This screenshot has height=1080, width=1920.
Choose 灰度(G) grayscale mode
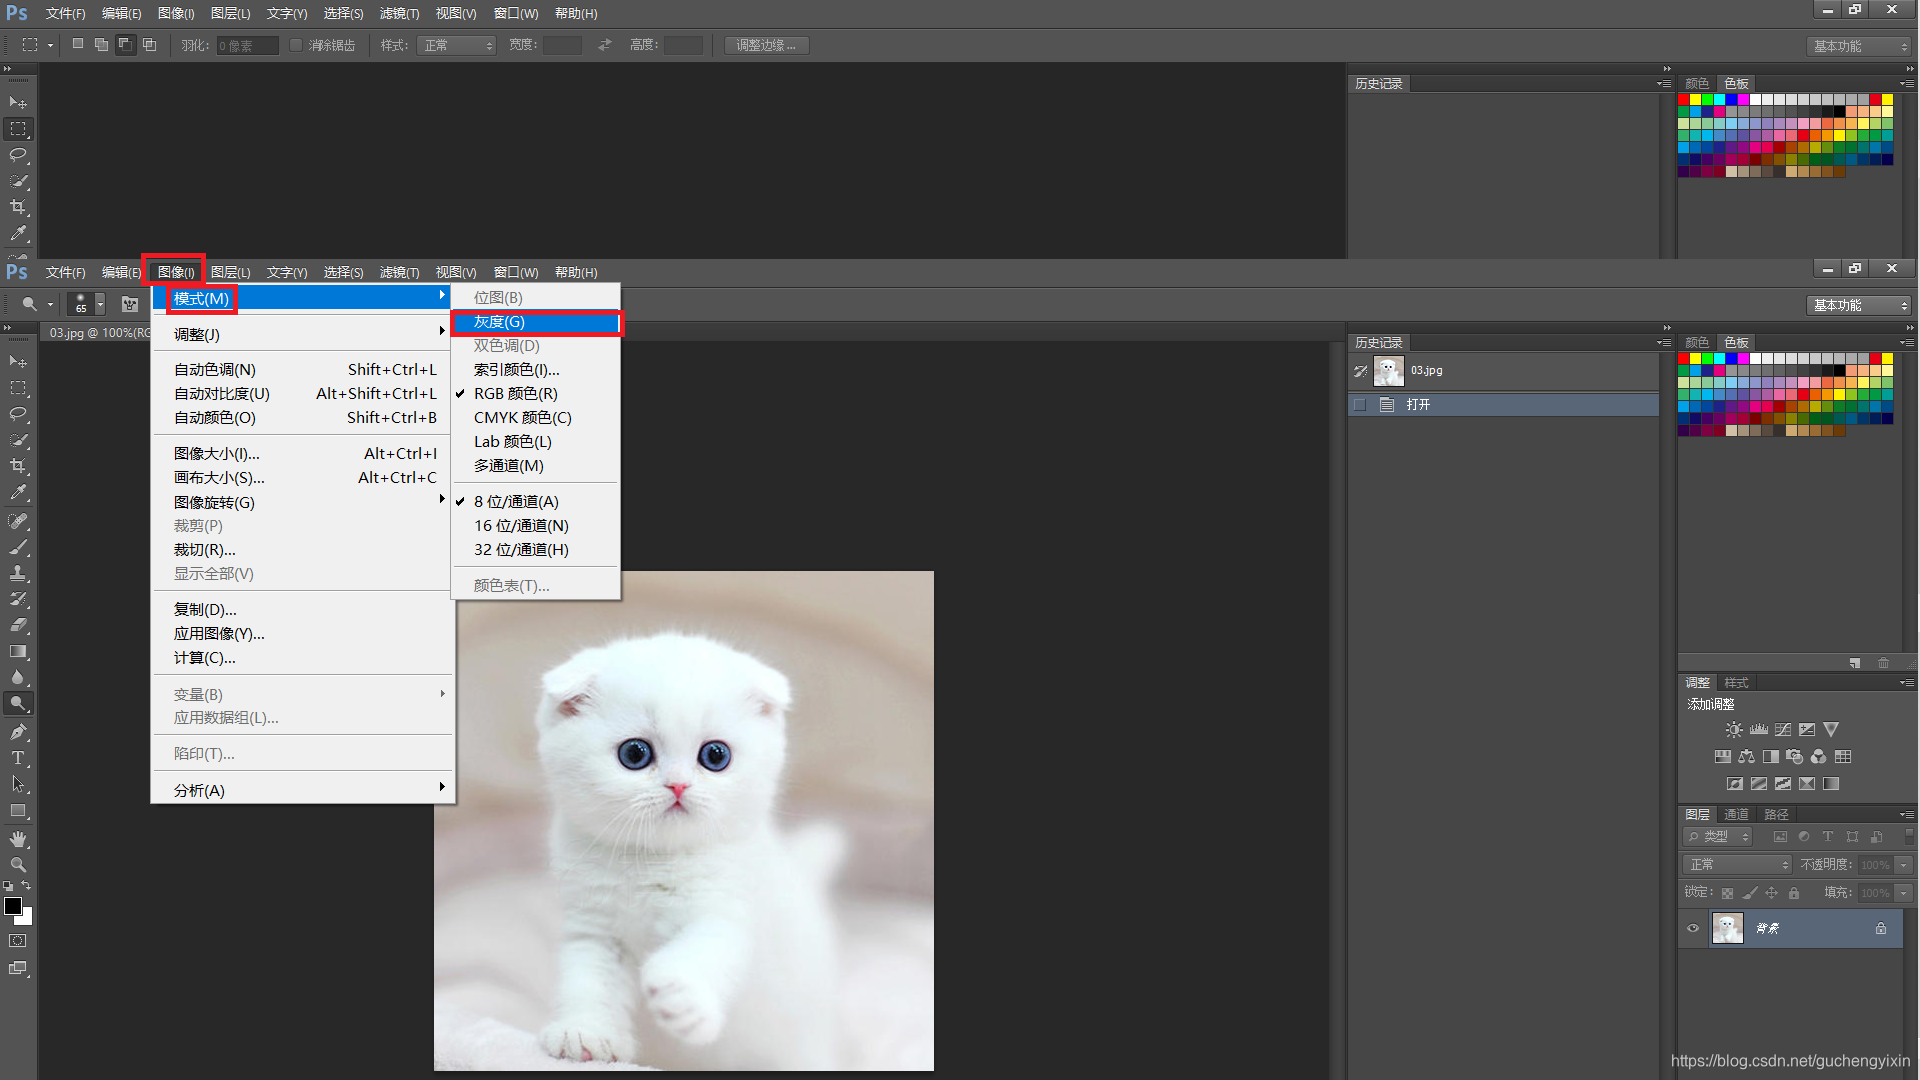536,322
